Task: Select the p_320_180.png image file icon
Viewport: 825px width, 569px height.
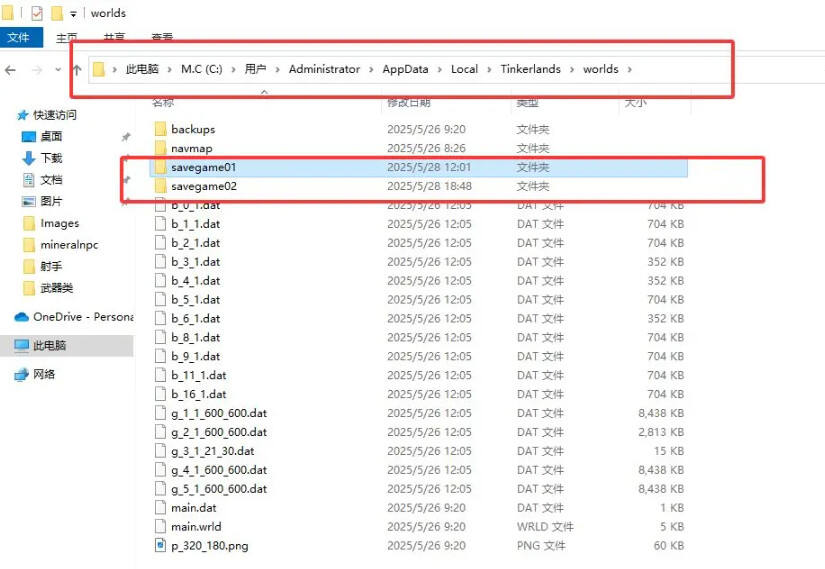Action: point(160,545)
